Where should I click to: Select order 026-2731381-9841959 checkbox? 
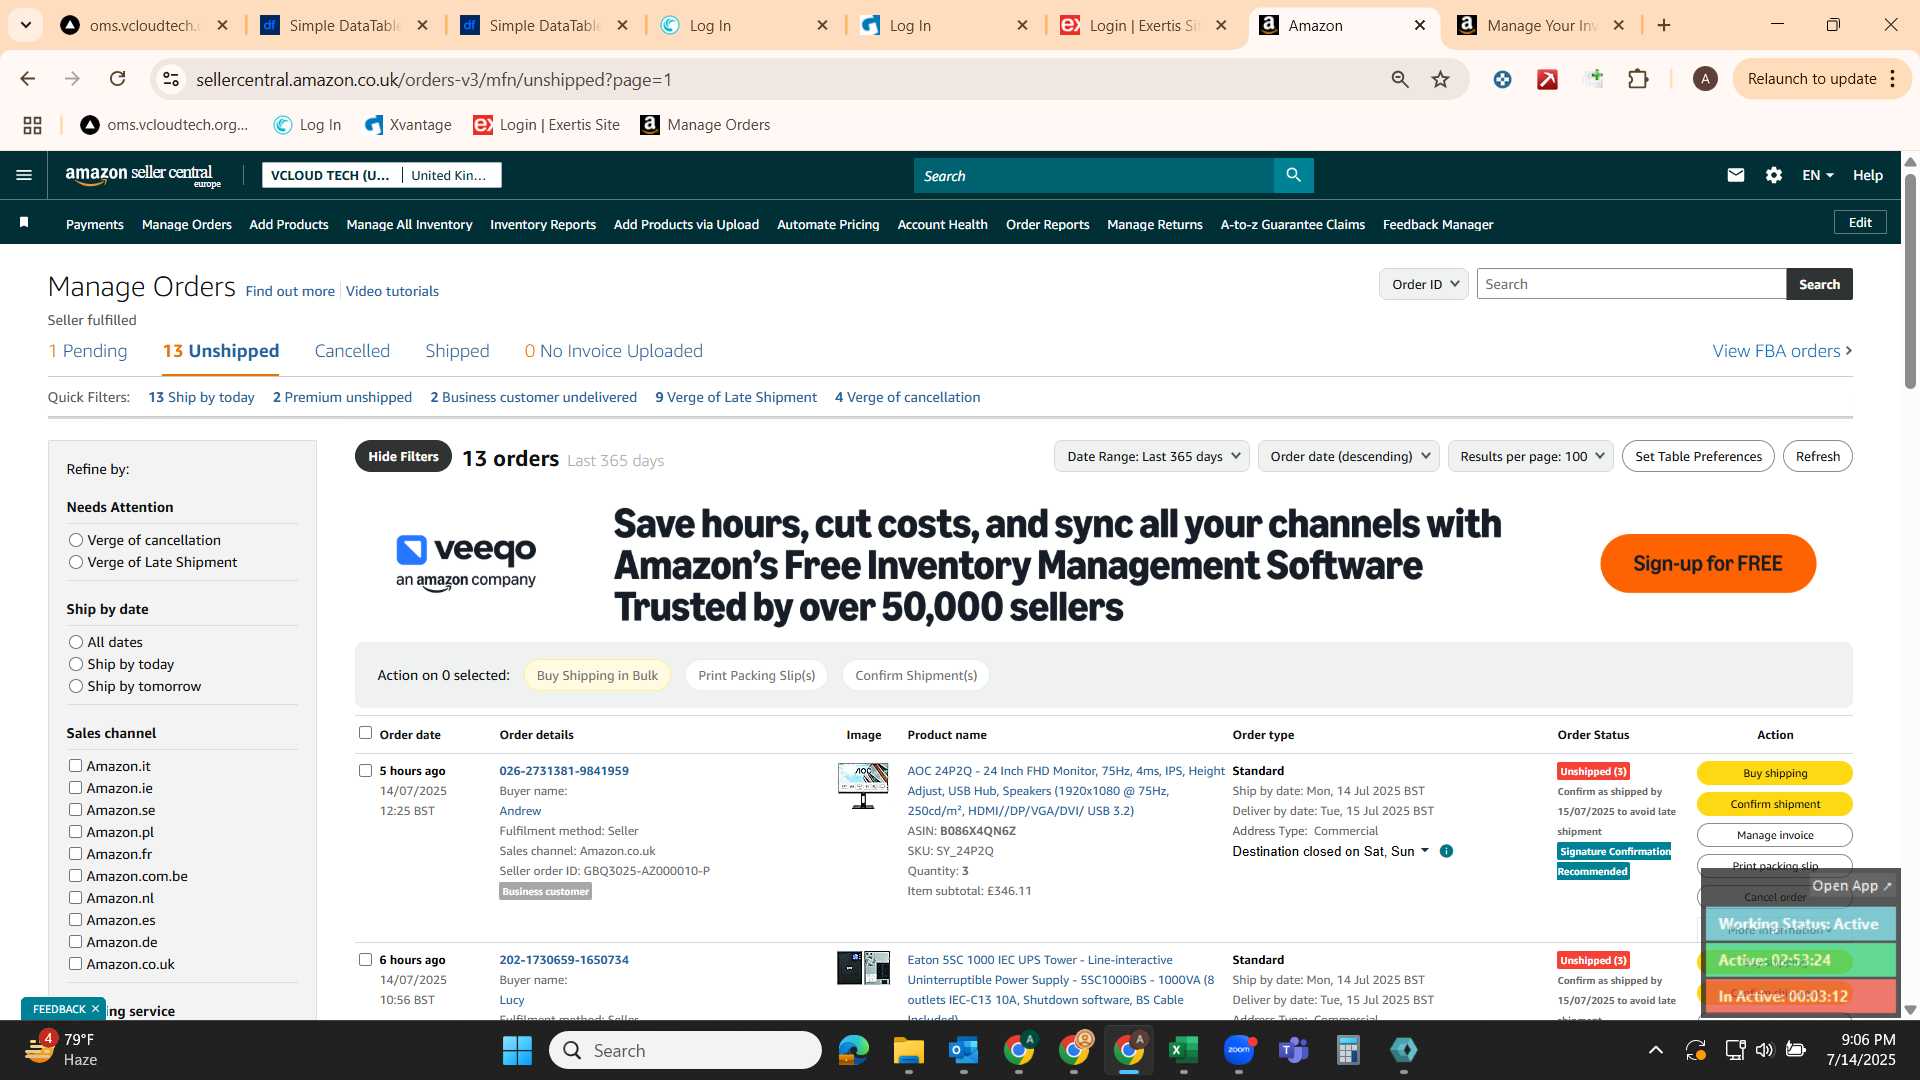coord(365,770)
